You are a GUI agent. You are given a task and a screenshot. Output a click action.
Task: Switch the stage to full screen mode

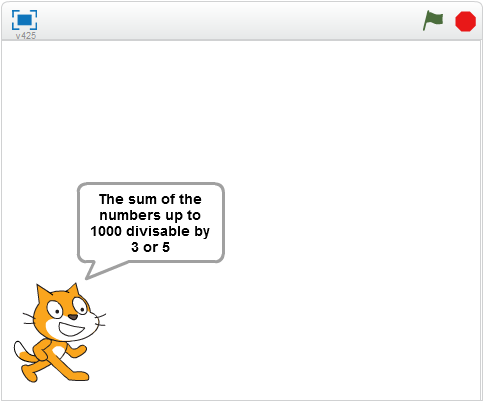(x=24, y=20)
